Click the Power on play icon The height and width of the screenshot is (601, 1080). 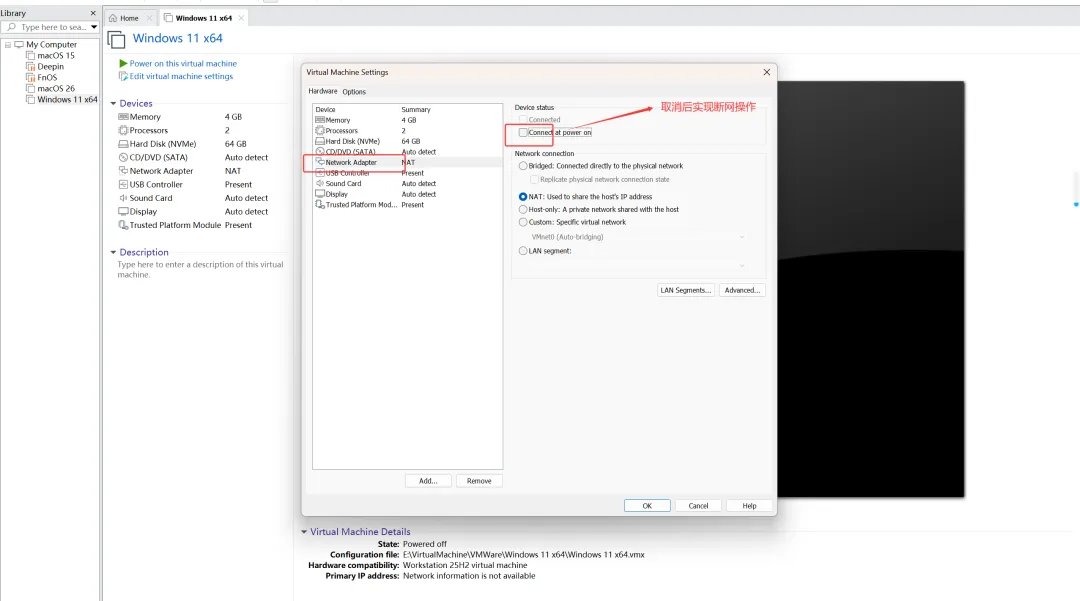coord(123,63)
